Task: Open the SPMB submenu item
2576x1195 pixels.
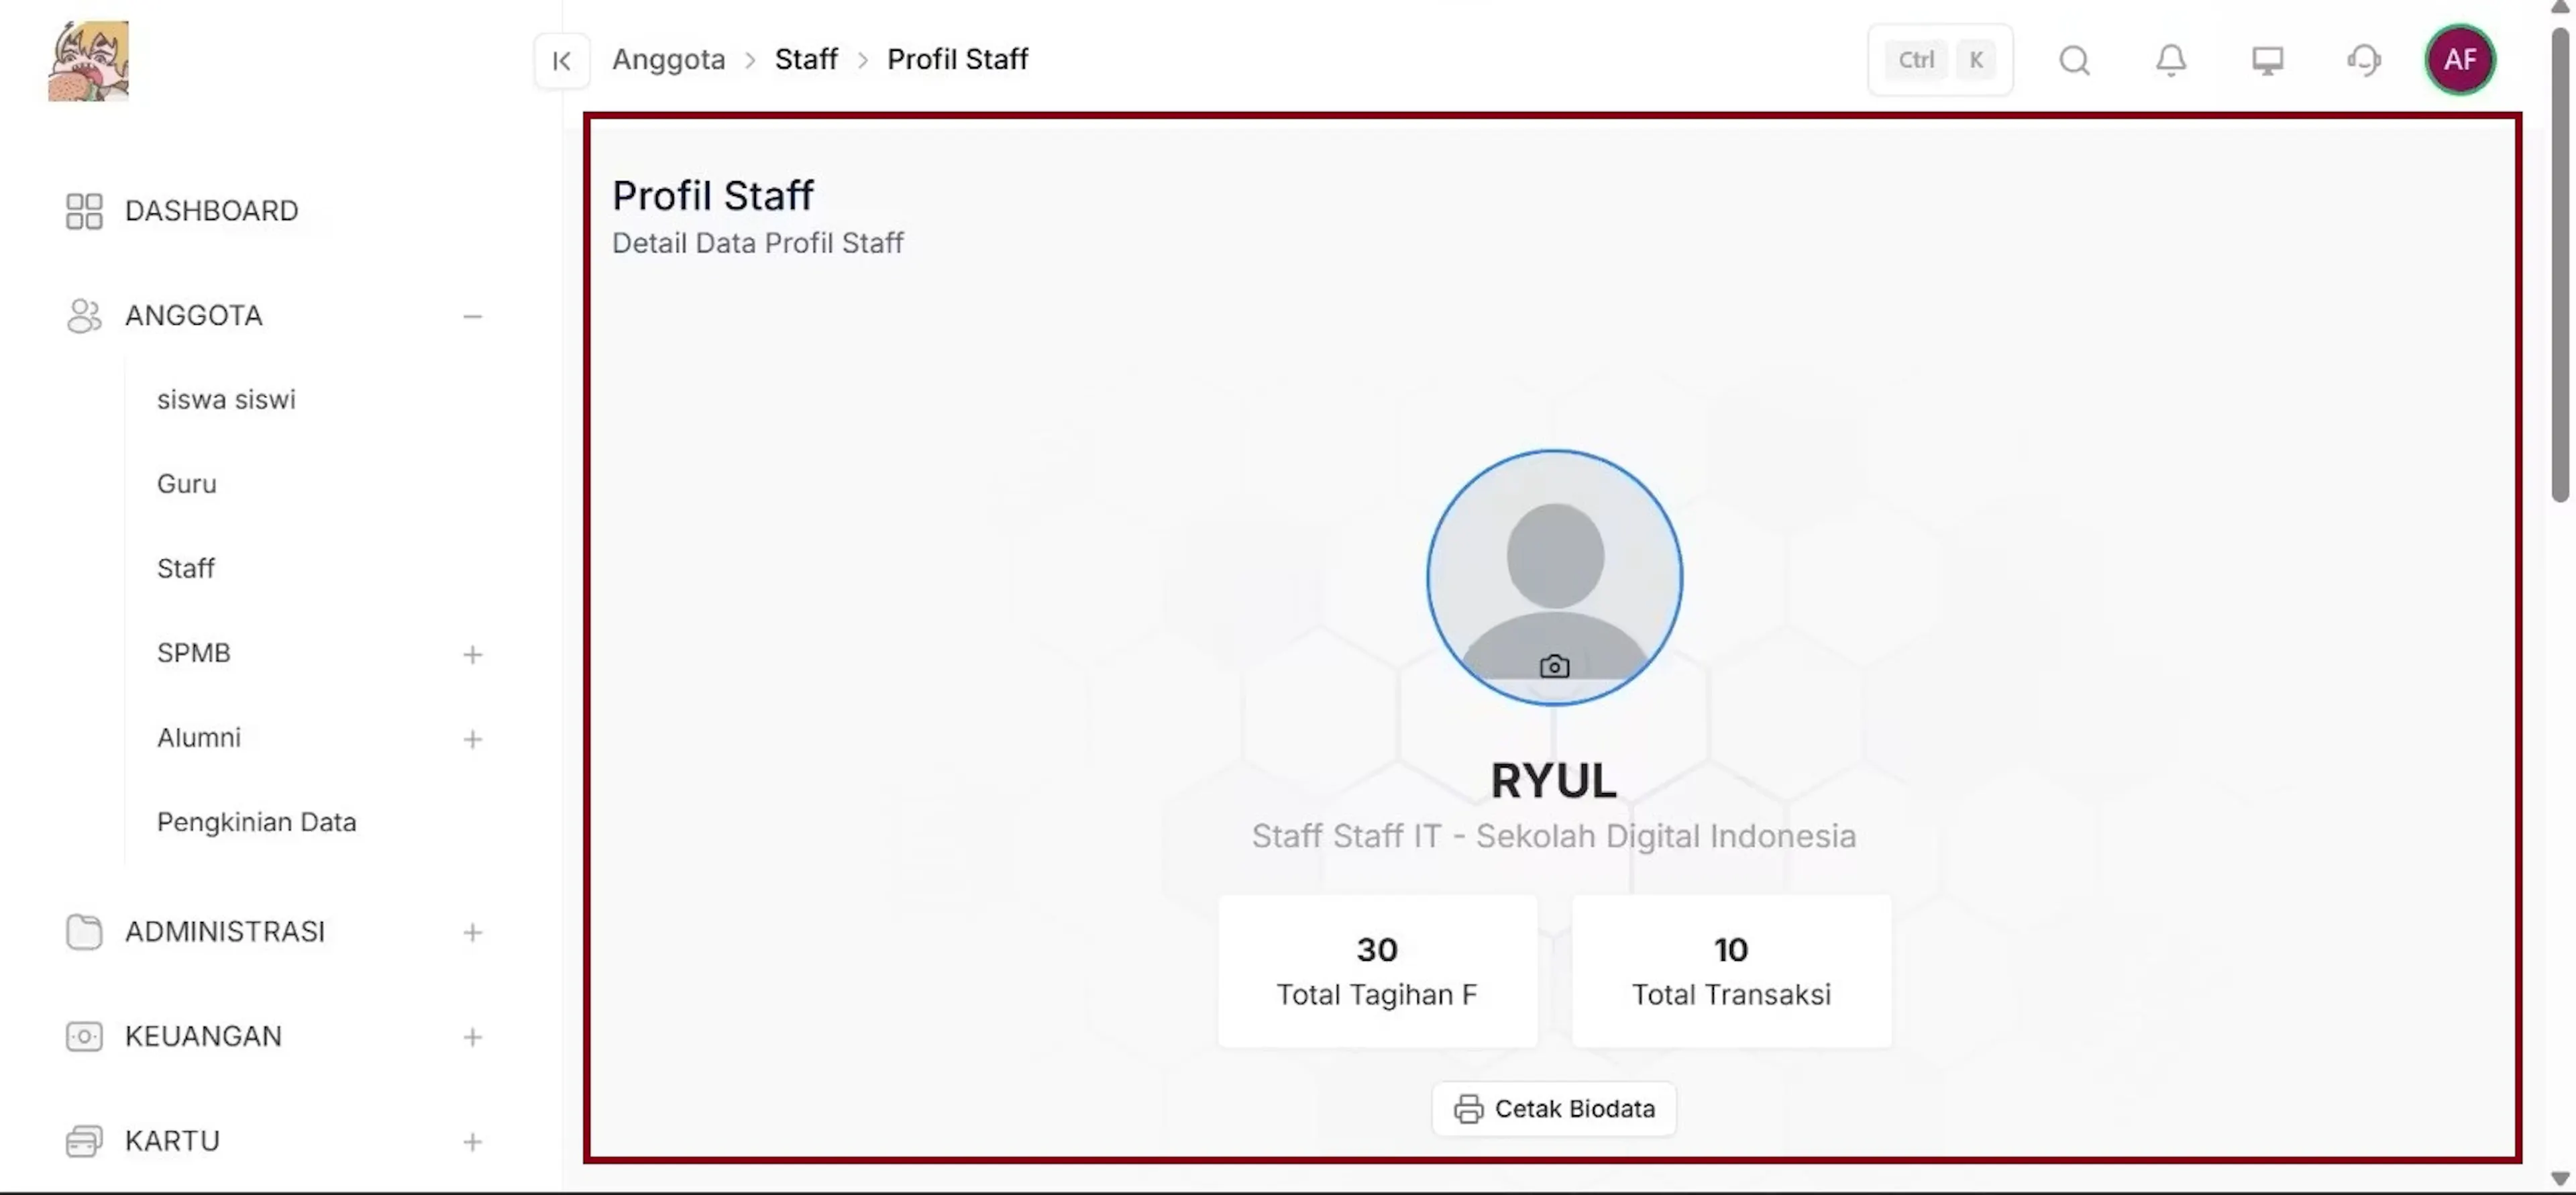Action: (194, 653)
